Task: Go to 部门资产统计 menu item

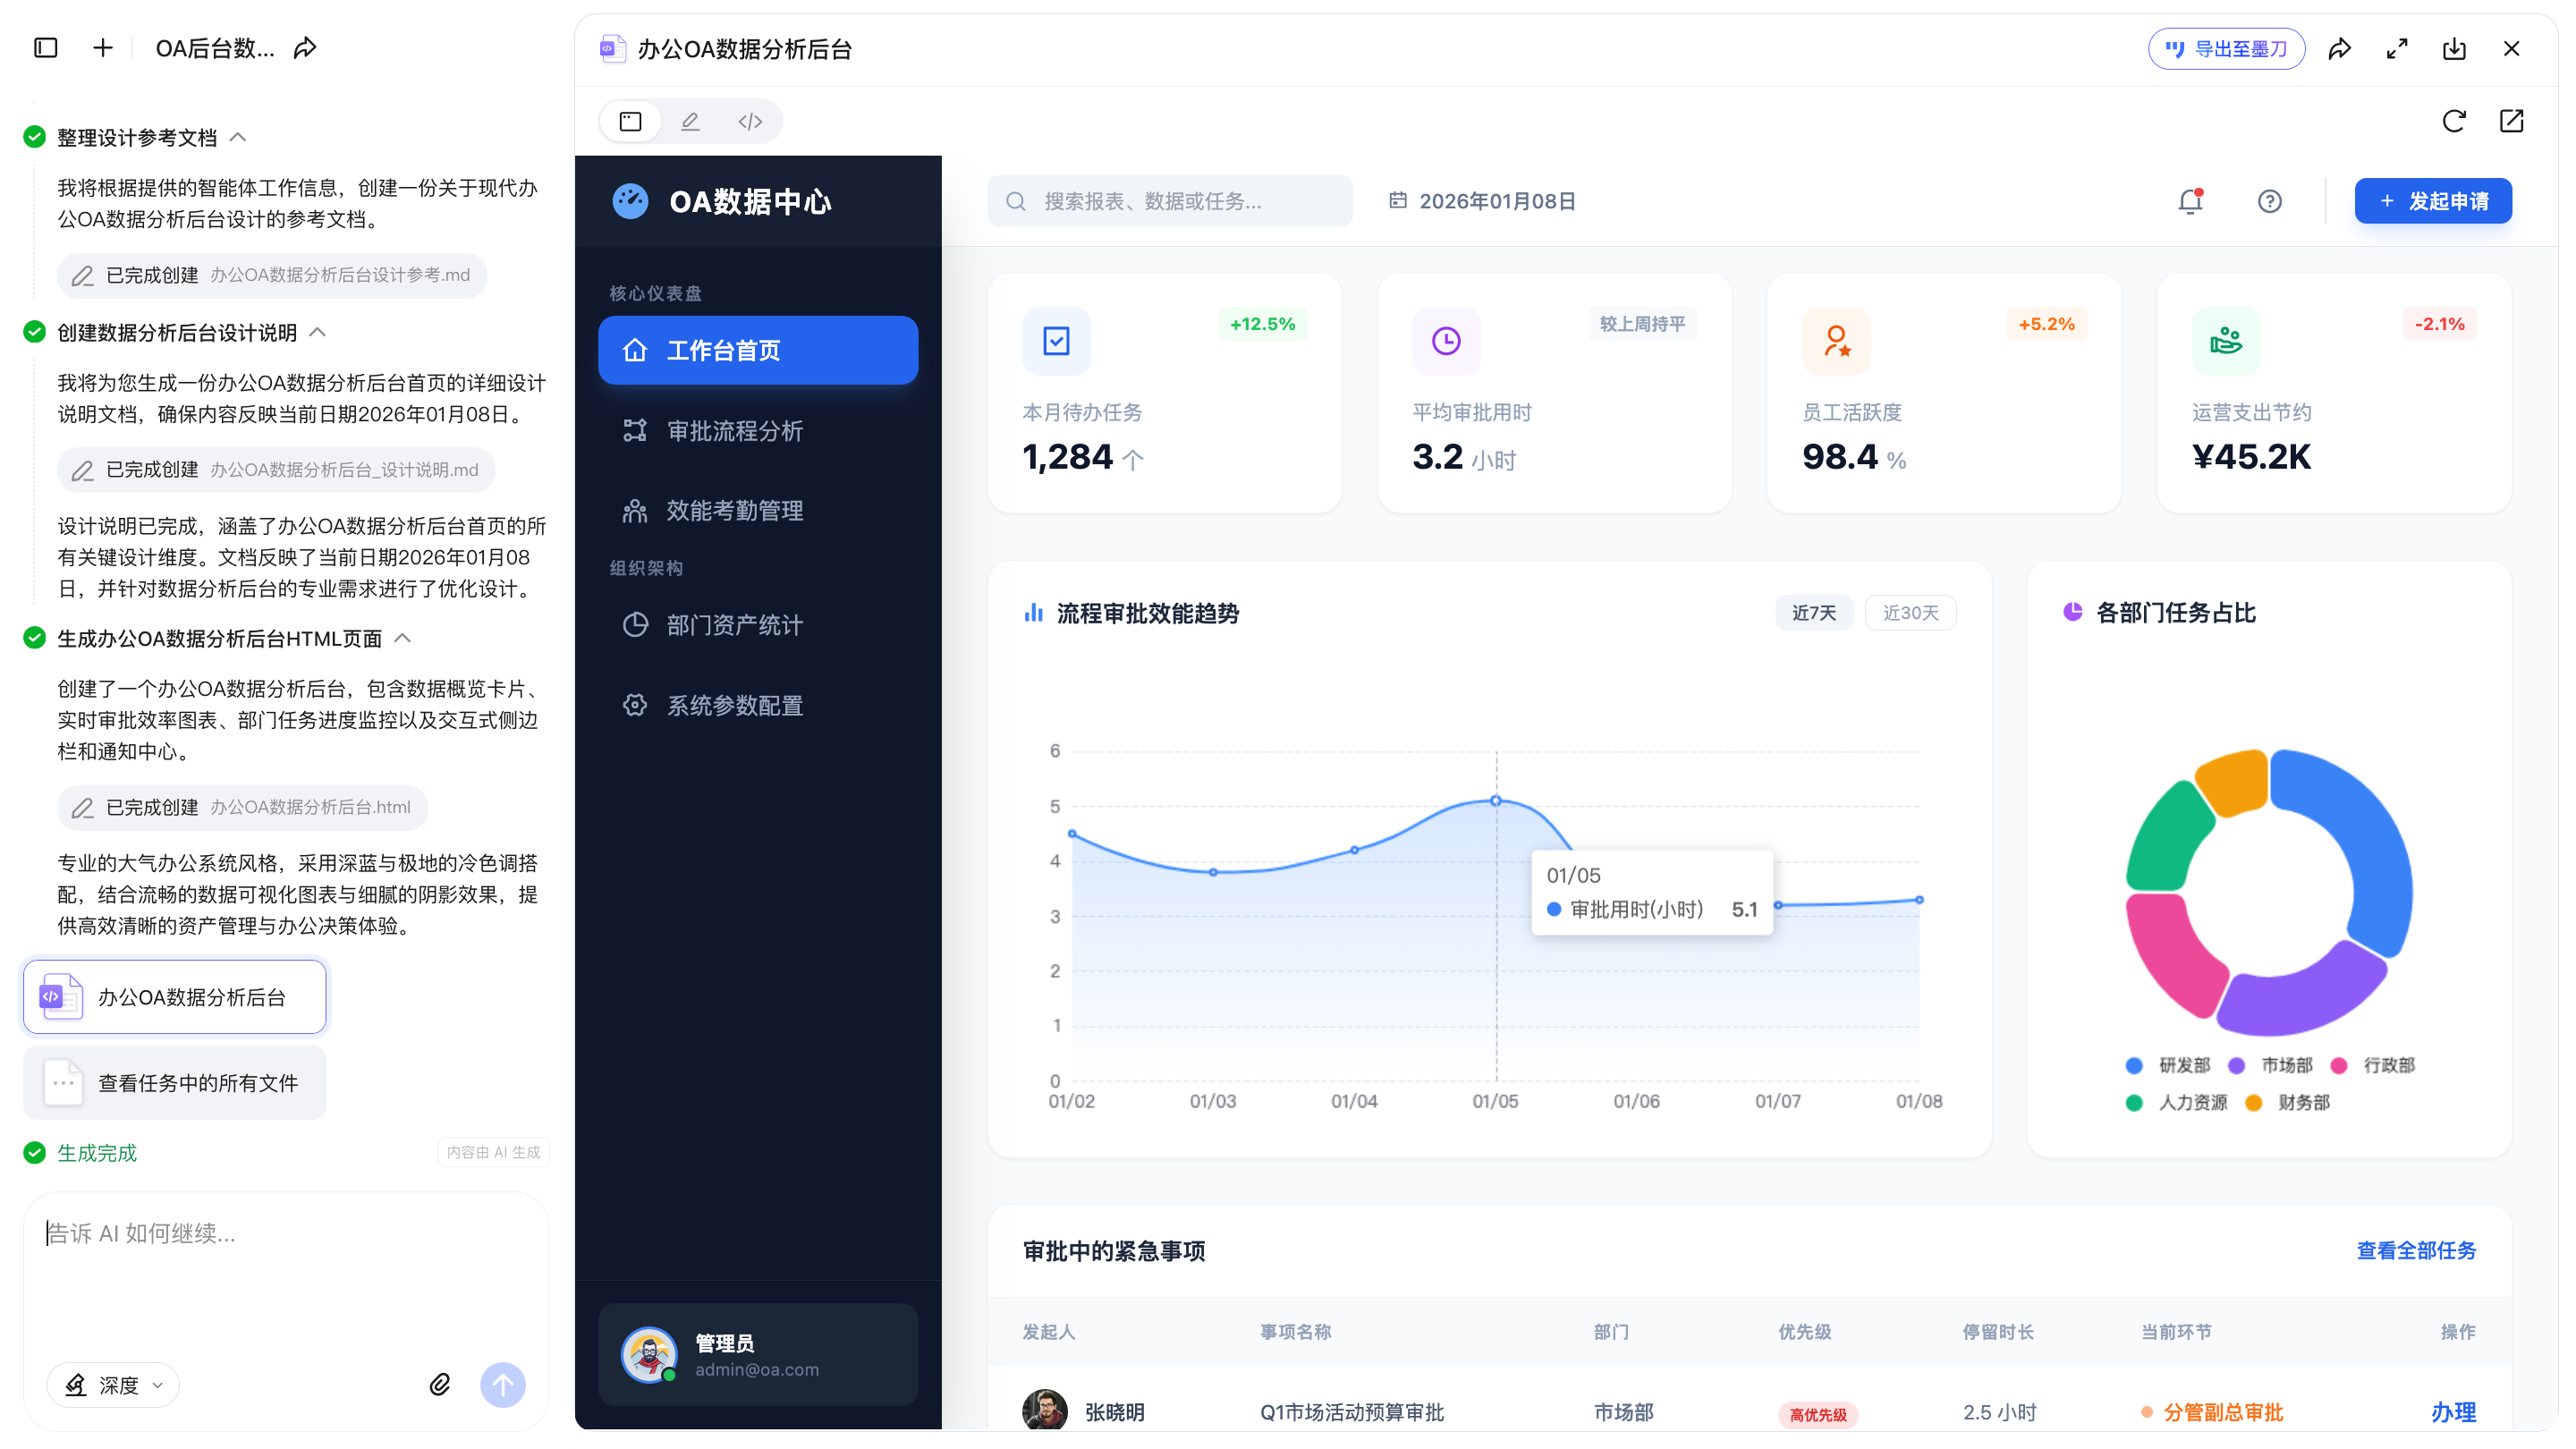Action: tap(734, 625)
